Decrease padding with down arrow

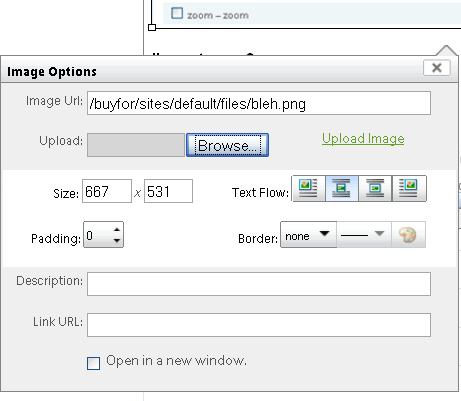point(117,240)
